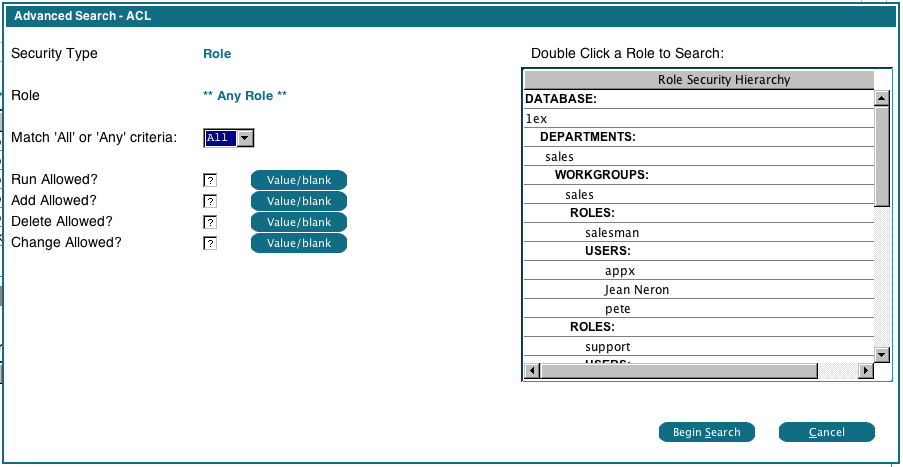Click the Role security type value
This screenshot has height=467, width=903.
[x=217, y=54]
